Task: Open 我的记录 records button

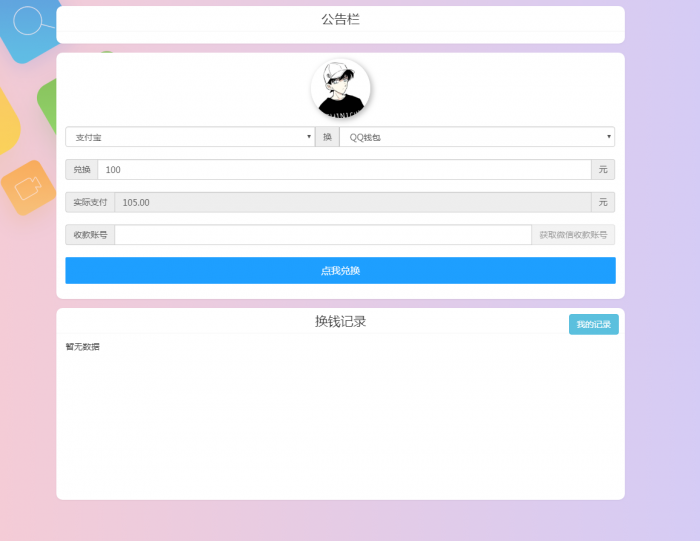Action: pos(593,324)
